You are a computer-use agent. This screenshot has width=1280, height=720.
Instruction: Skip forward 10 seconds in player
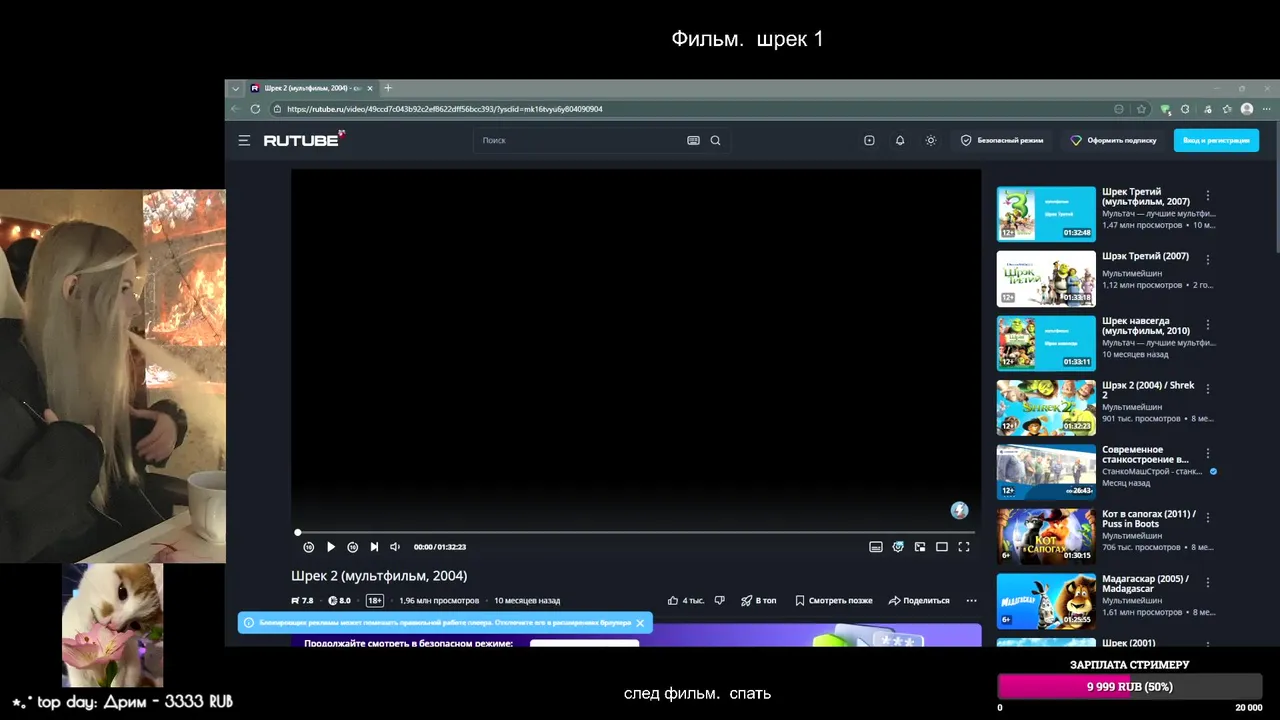[353, 547]
